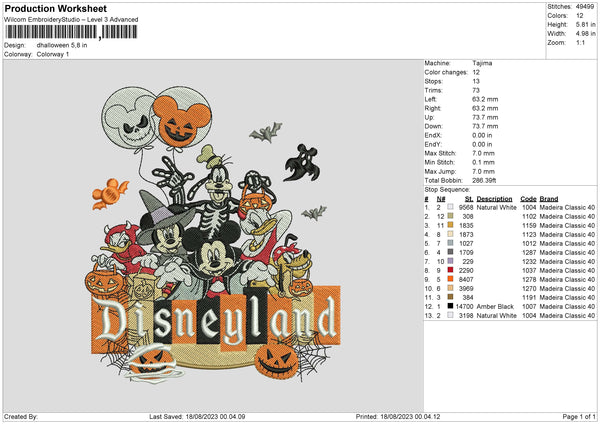Viewport: 600px width, 424px height.
Task: Click the blue-gray swatch with code 1012
Action: tap(450, 243)
